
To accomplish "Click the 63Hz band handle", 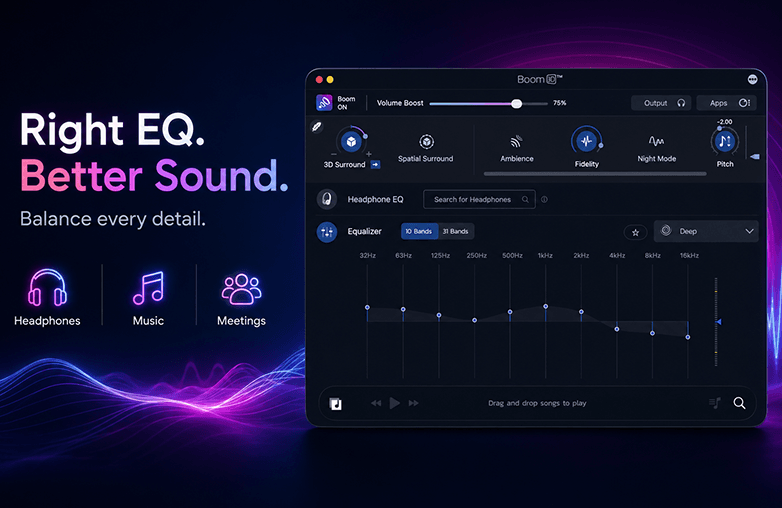I will click(x=403, y=310).
